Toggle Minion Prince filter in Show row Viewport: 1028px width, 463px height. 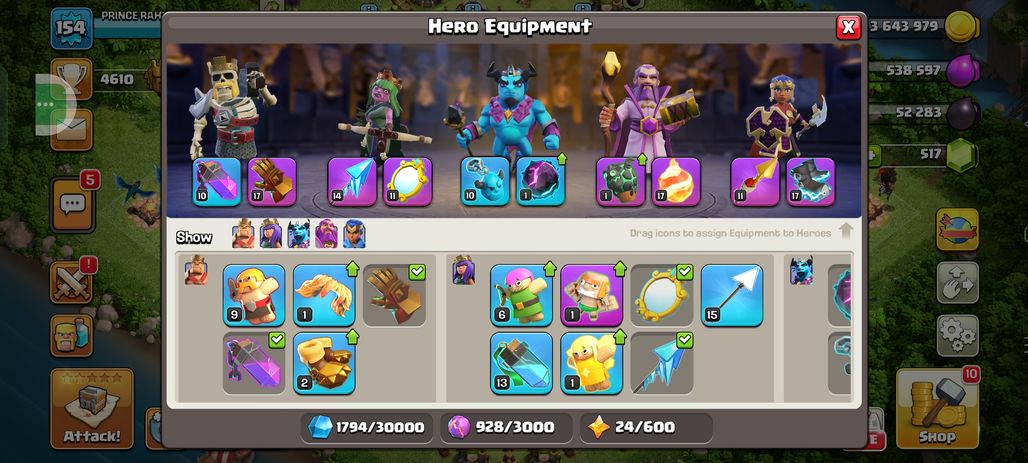[x=298, y=234]
